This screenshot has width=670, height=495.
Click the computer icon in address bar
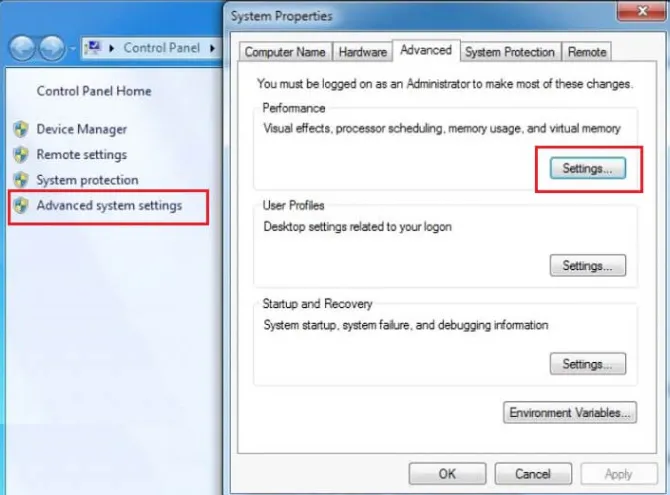(93, 47)
